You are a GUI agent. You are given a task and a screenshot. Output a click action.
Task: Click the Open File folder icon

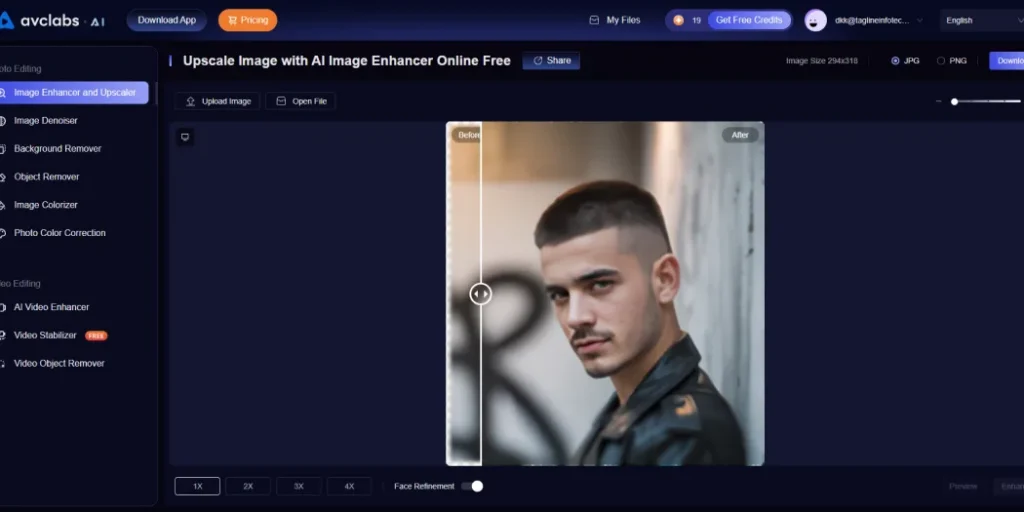pyautogui.click(x=281, y=101)
